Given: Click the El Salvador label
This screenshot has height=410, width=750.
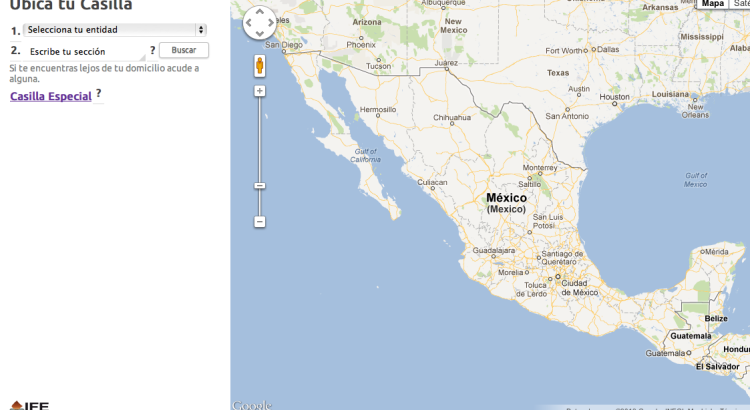Looking at the screenshot, I should coord(717,366).
